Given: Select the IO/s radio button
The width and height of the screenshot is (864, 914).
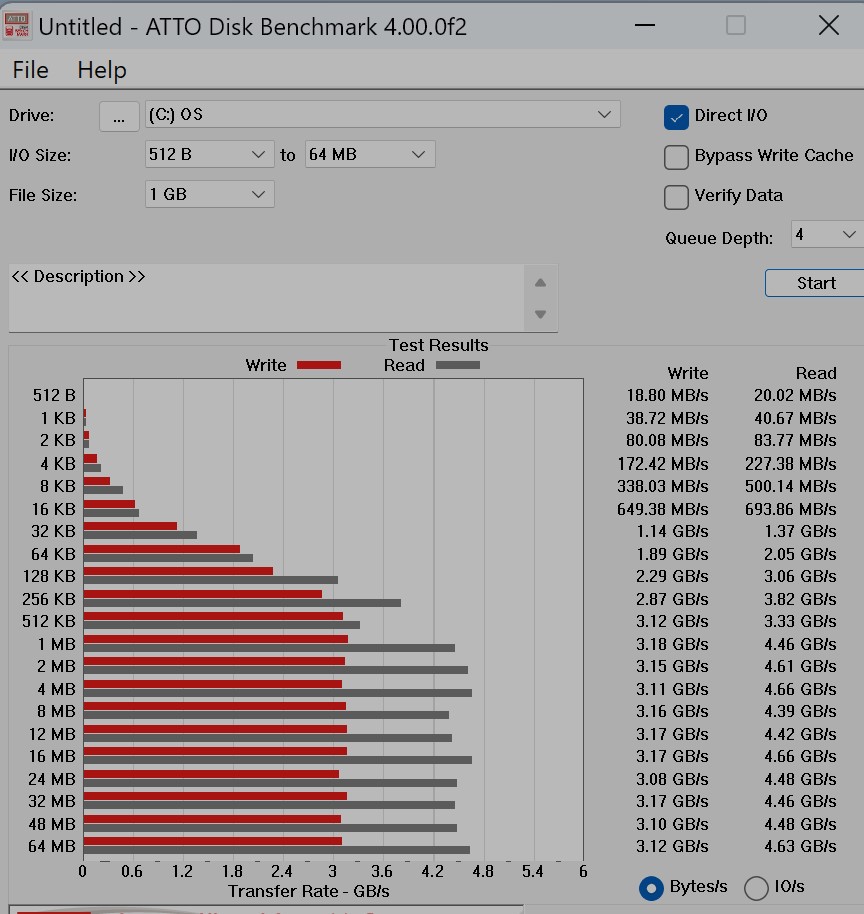Looking at the screenshot, I should [757, 887].
